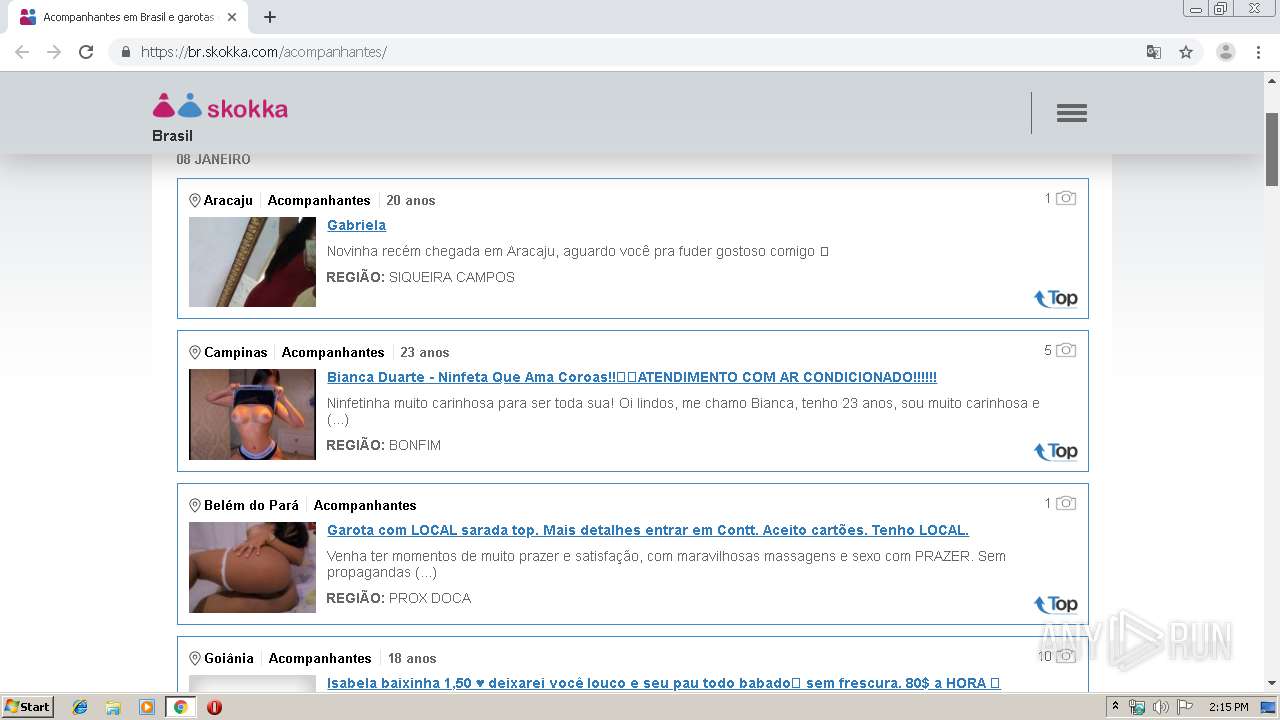Open the Isabela baixinha listing title

click(663, 683)
